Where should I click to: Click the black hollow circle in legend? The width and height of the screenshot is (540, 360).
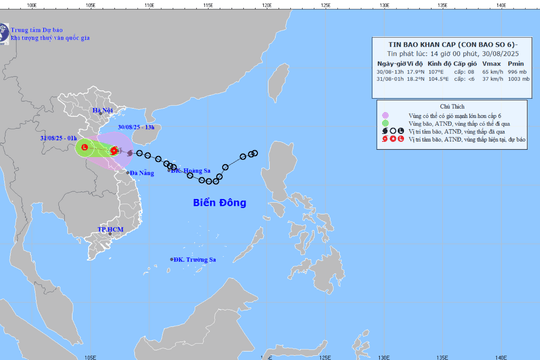point(393,131)
